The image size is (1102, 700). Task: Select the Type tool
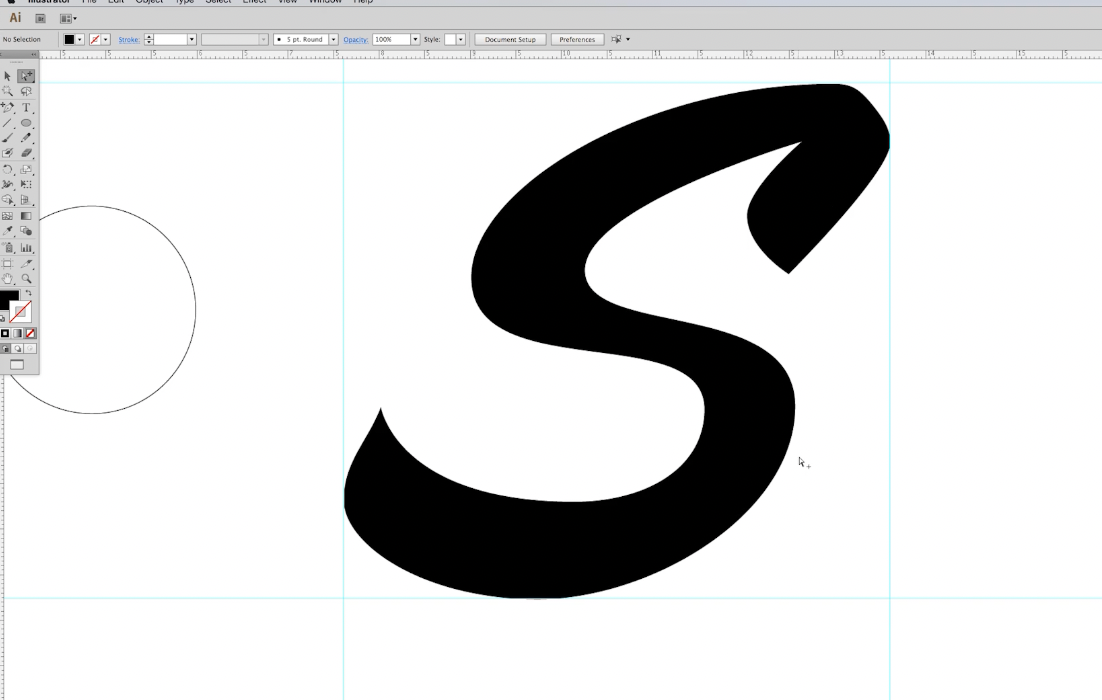click(x=27, y=108)
